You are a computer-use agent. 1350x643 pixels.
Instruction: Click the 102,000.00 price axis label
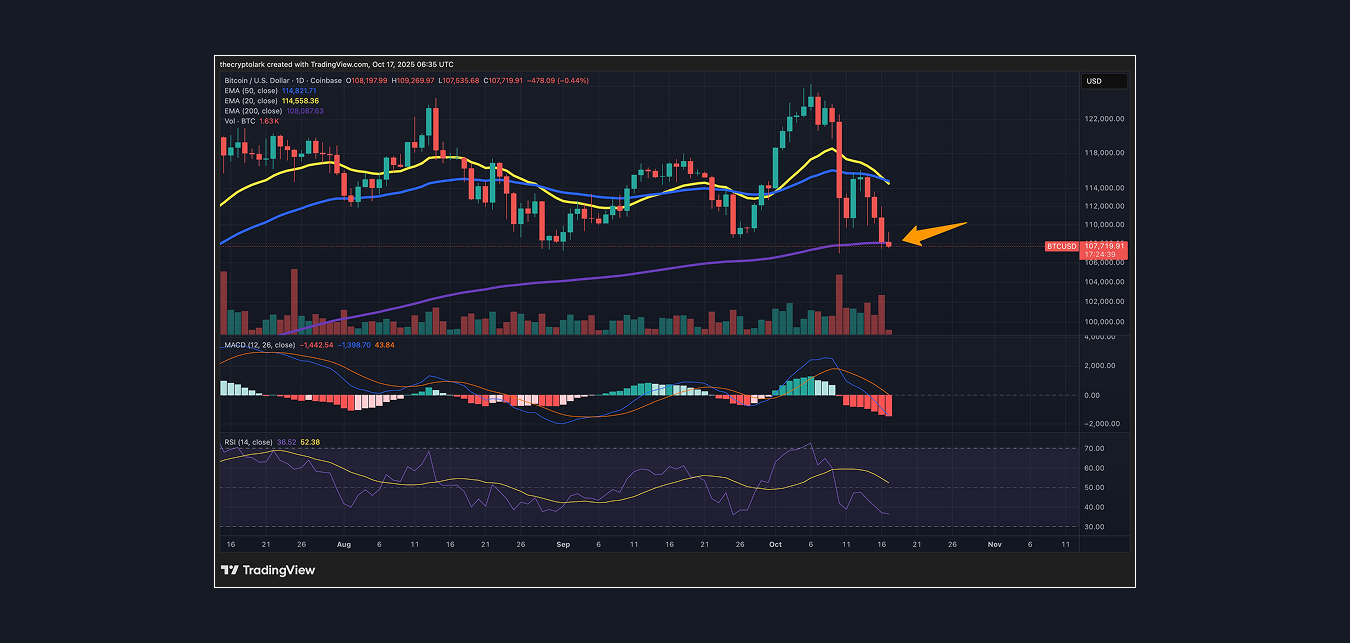pyautogui.click(x=1104, y=302)
